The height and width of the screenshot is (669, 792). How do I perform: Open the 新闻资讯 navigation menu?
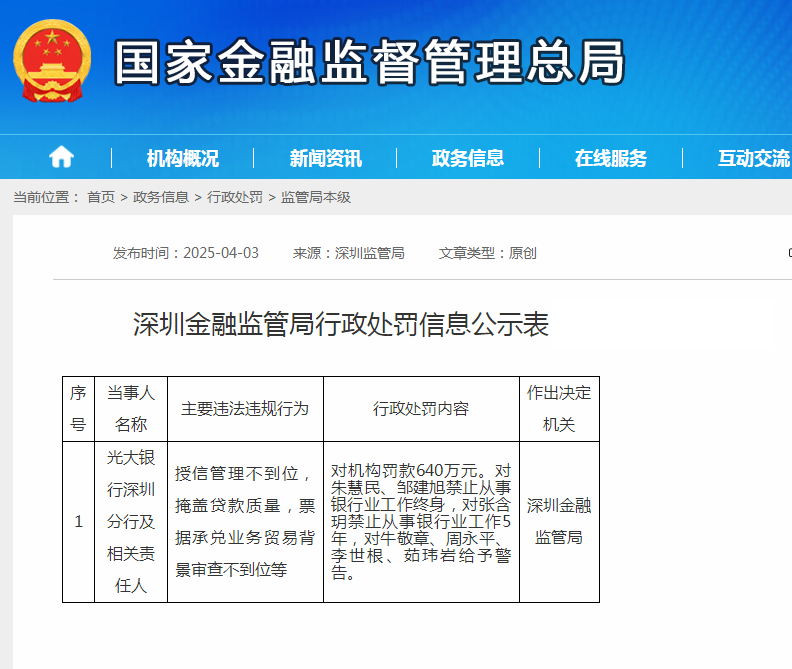[325, 158]
